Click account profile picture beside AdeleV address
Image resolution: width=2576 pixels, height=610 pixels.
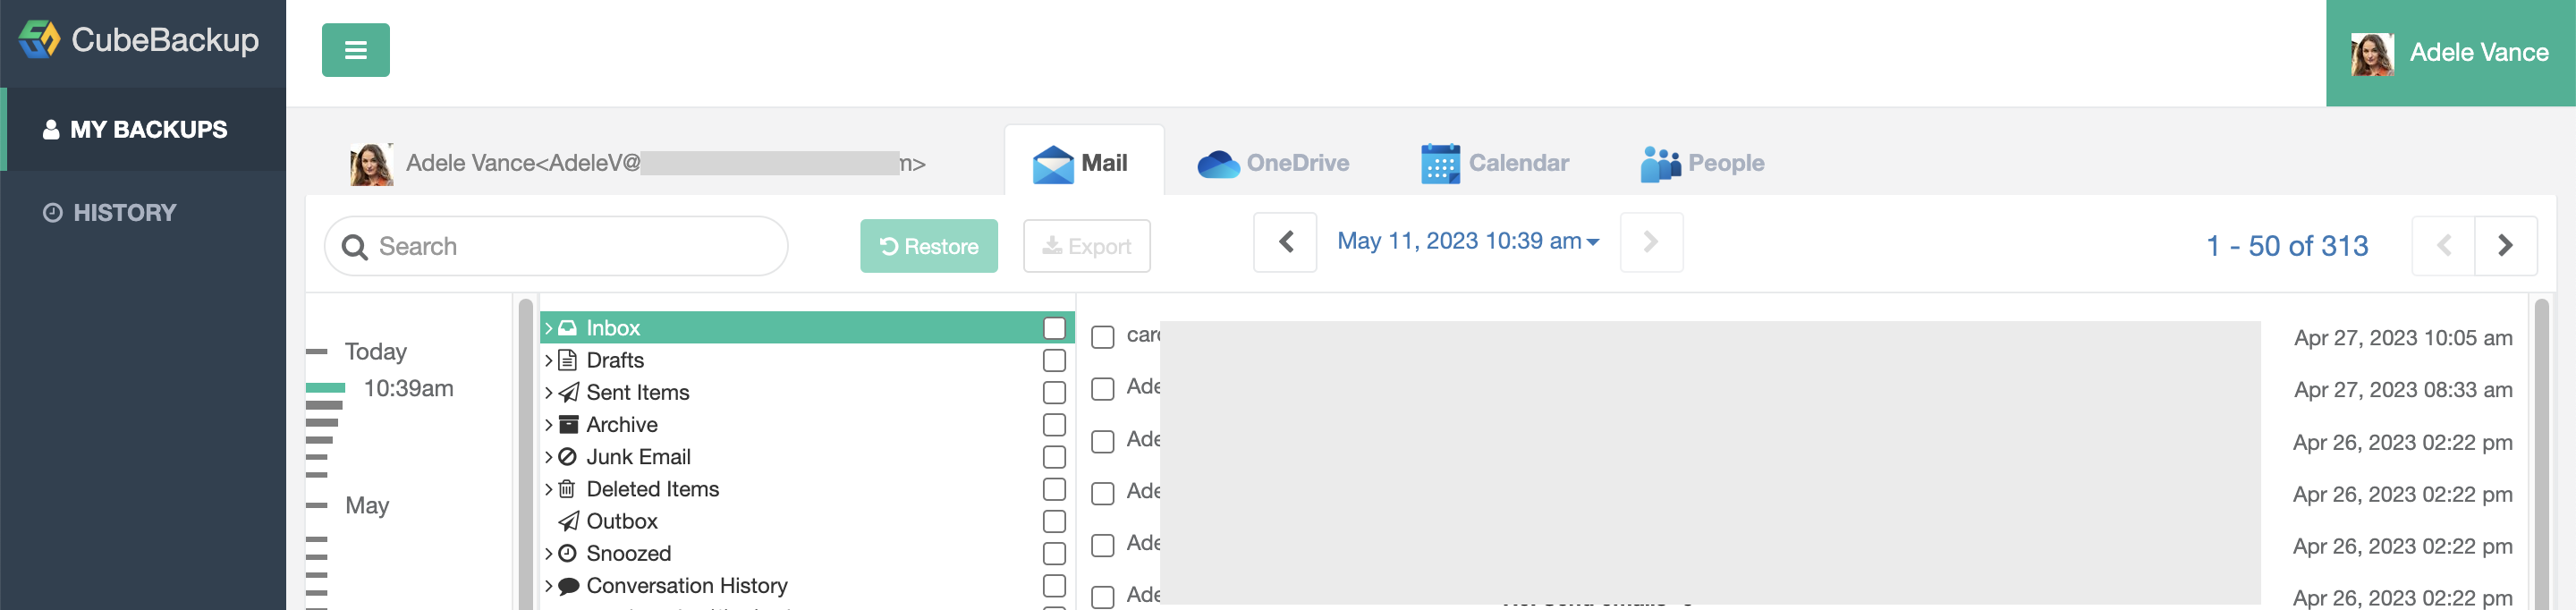[x=371, y=164]
